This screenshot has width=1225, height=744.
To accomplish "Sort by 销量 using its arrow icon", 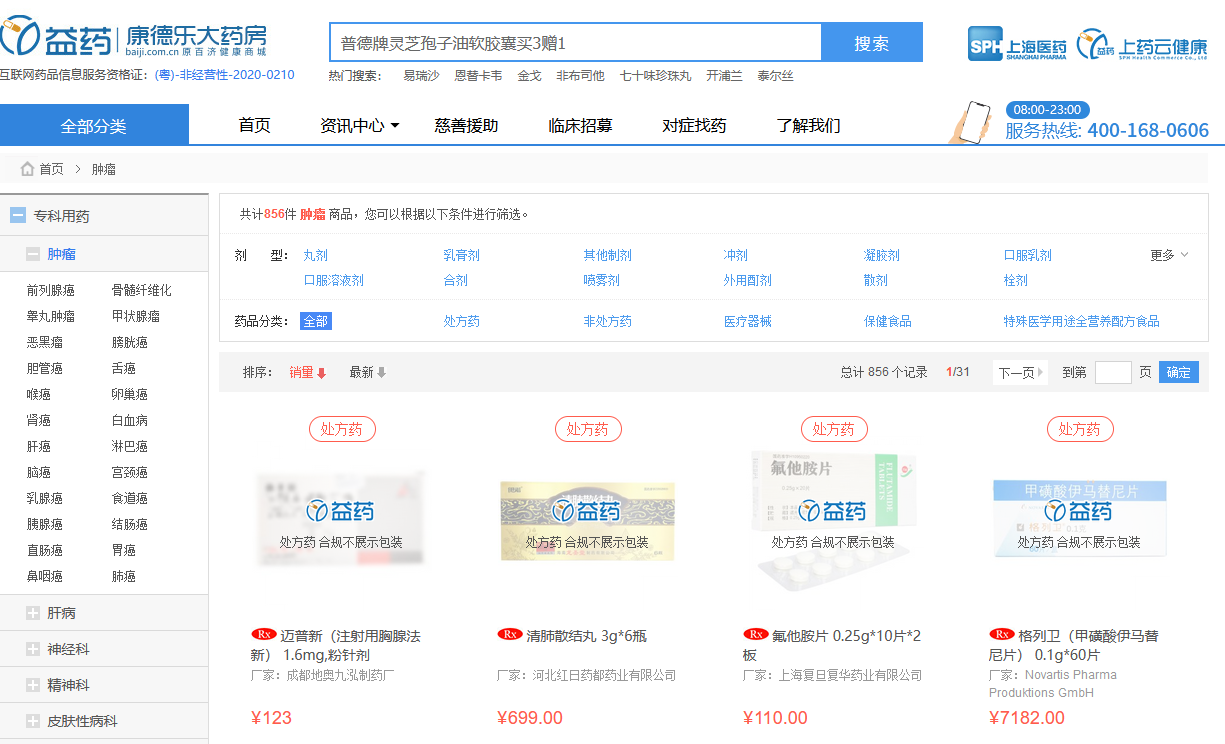I will click(322, 373).
